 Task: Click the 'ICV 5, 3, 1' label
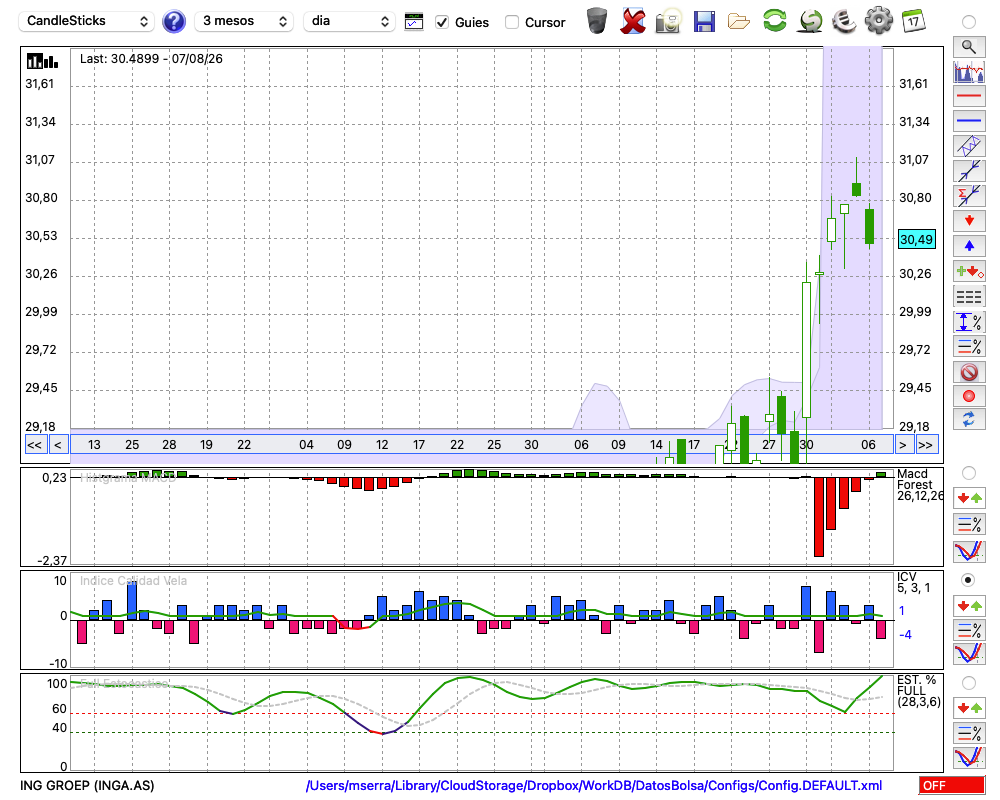pos(913,582)
